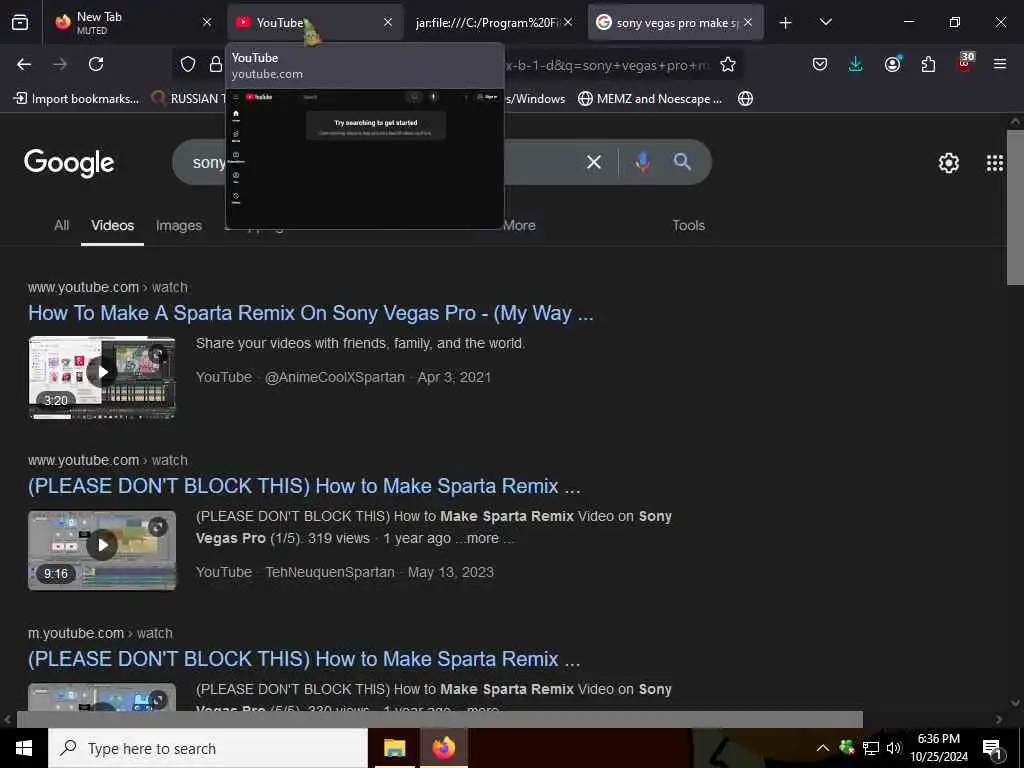
Task: Open the network tray icon
Action: (870, 748)
